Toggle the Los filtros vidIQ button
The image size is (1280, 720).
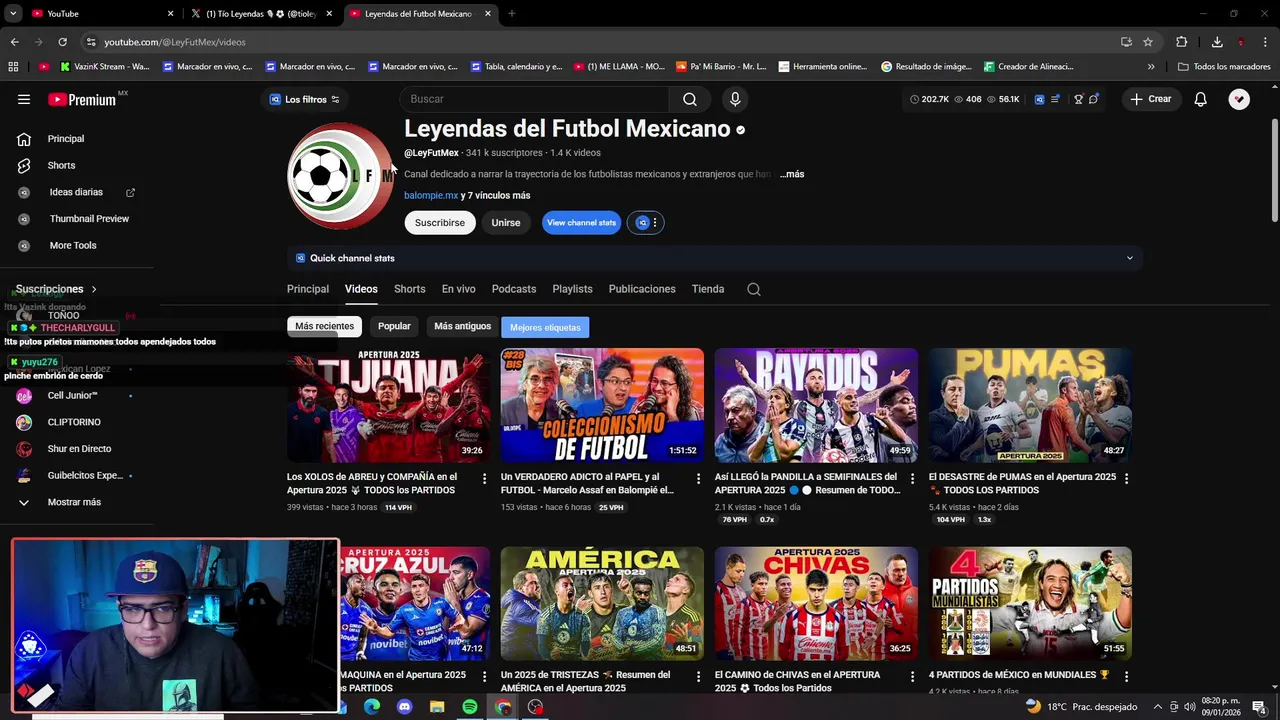click(x=304, y=99)
